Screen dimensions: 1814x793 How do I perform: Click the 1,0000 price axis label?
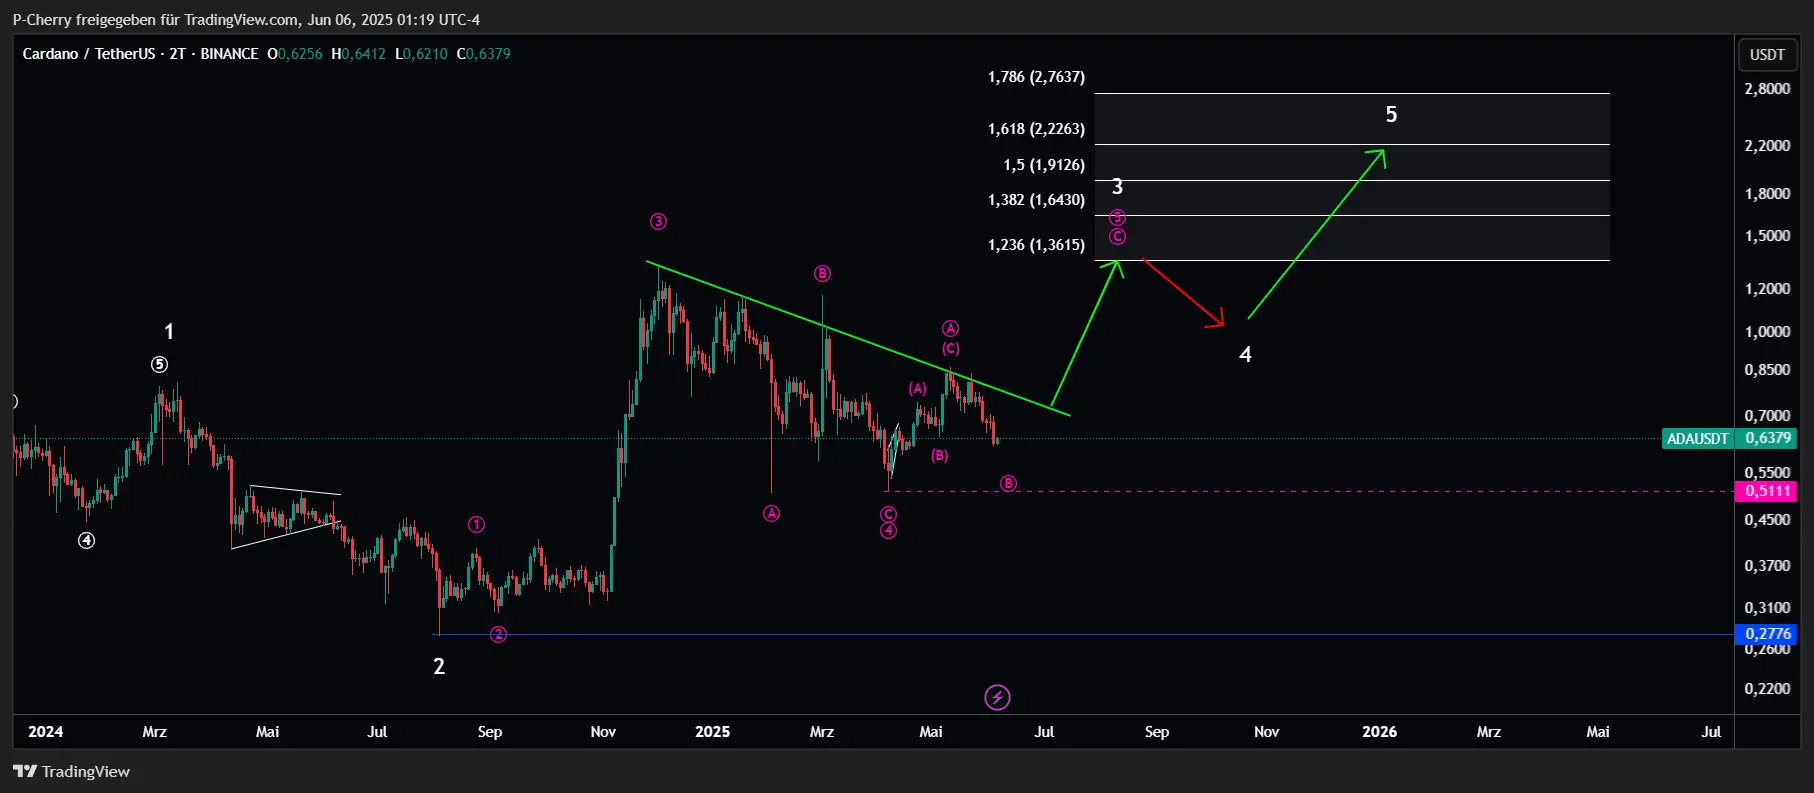tap(1767, 332)
